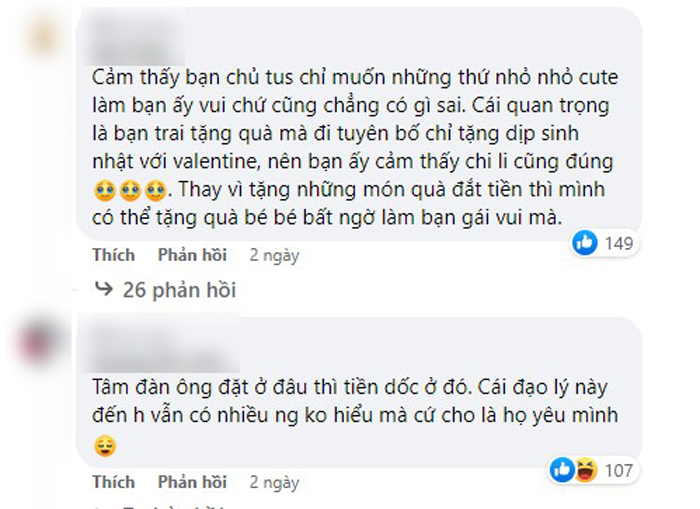Toggle "Thích" on the first comment
The image size is (700, 509).
pyautogui.click(x=113, y=255)
